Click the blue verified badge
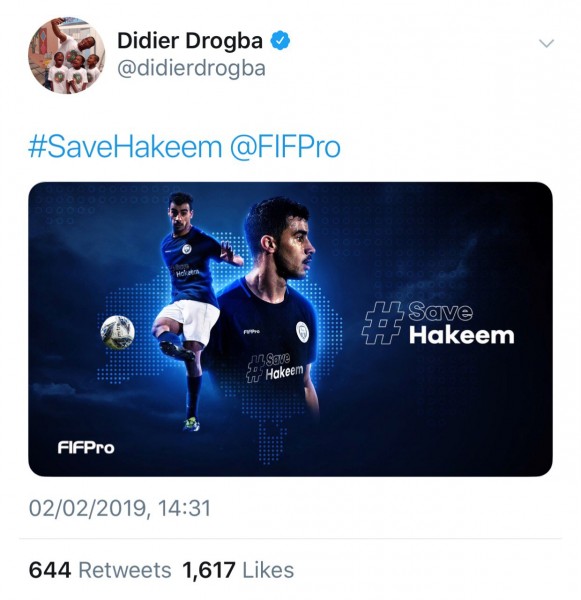Image resolution: width=581 pixels, height=600 pixels. pyautogui.click(x=281, y=41)
